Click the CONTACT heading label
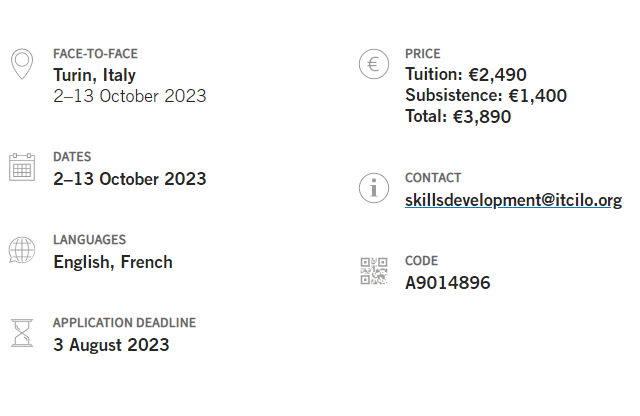 (x=433, y=178)
